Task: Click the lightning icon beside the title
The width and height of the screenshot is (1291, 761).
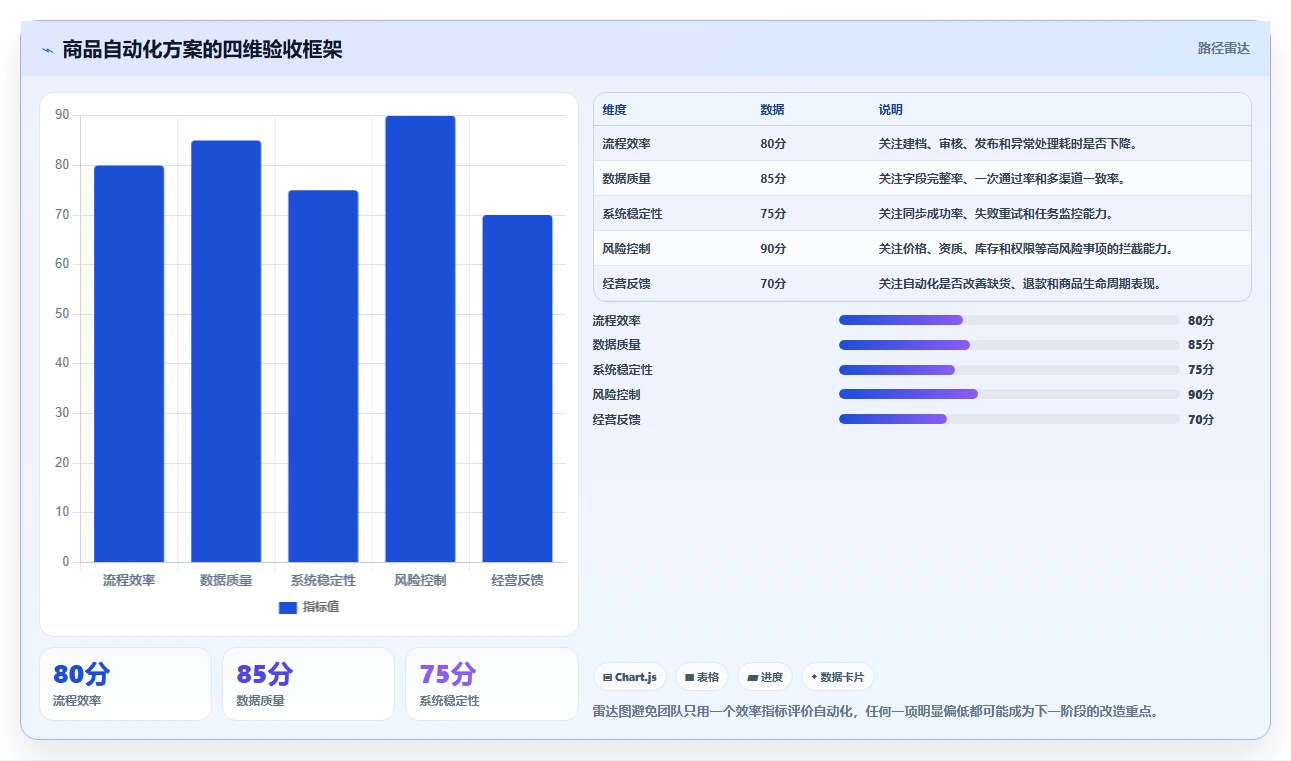Action: (47, 50)
